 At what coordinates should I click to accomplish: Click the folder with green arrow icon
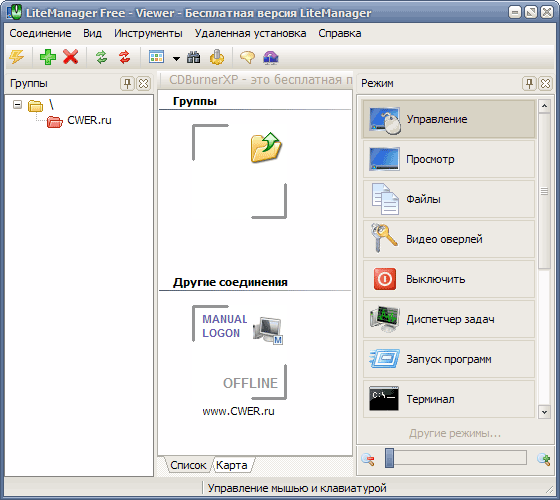[x=266, y=148]
